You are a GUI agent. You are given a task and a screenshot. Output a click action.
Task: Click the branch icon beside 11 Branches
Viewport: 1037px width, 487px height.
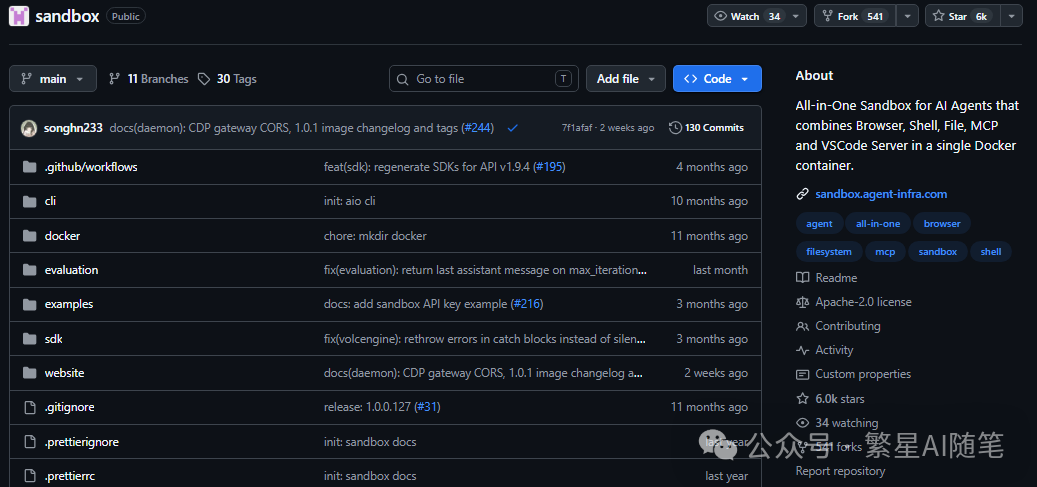point(114,79)
